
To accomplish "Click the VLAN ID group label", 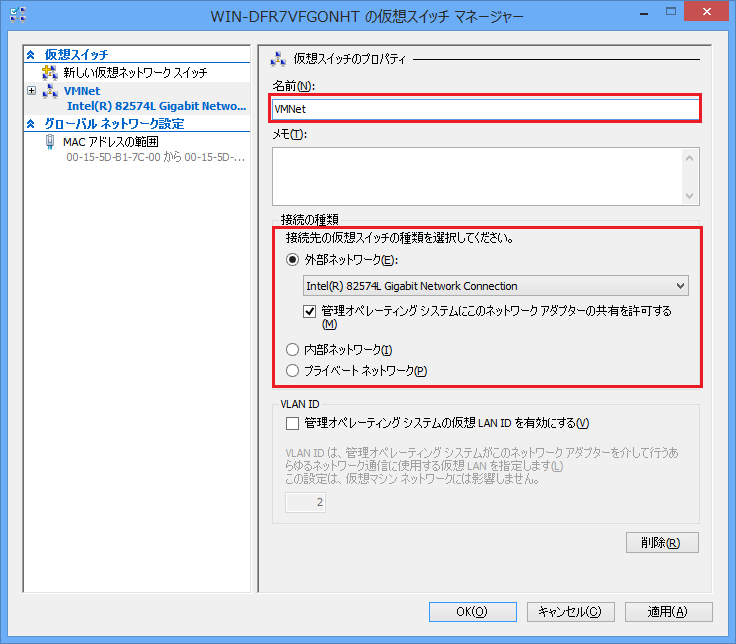I will 299,404.
